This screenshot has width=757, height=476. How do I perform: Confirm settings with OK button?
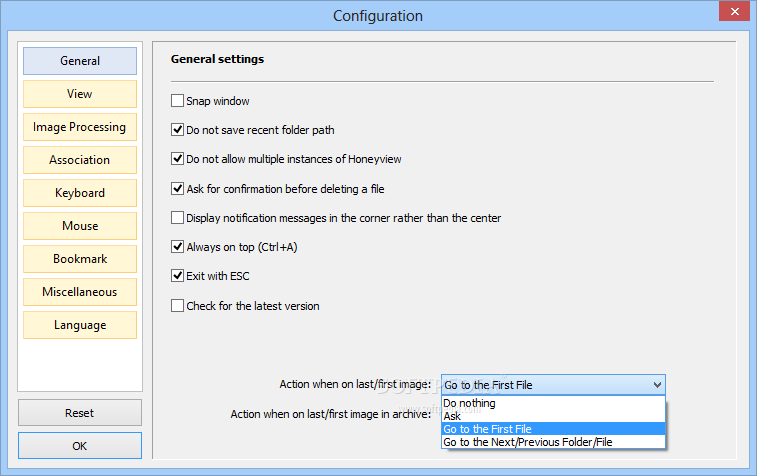point(80,446)
